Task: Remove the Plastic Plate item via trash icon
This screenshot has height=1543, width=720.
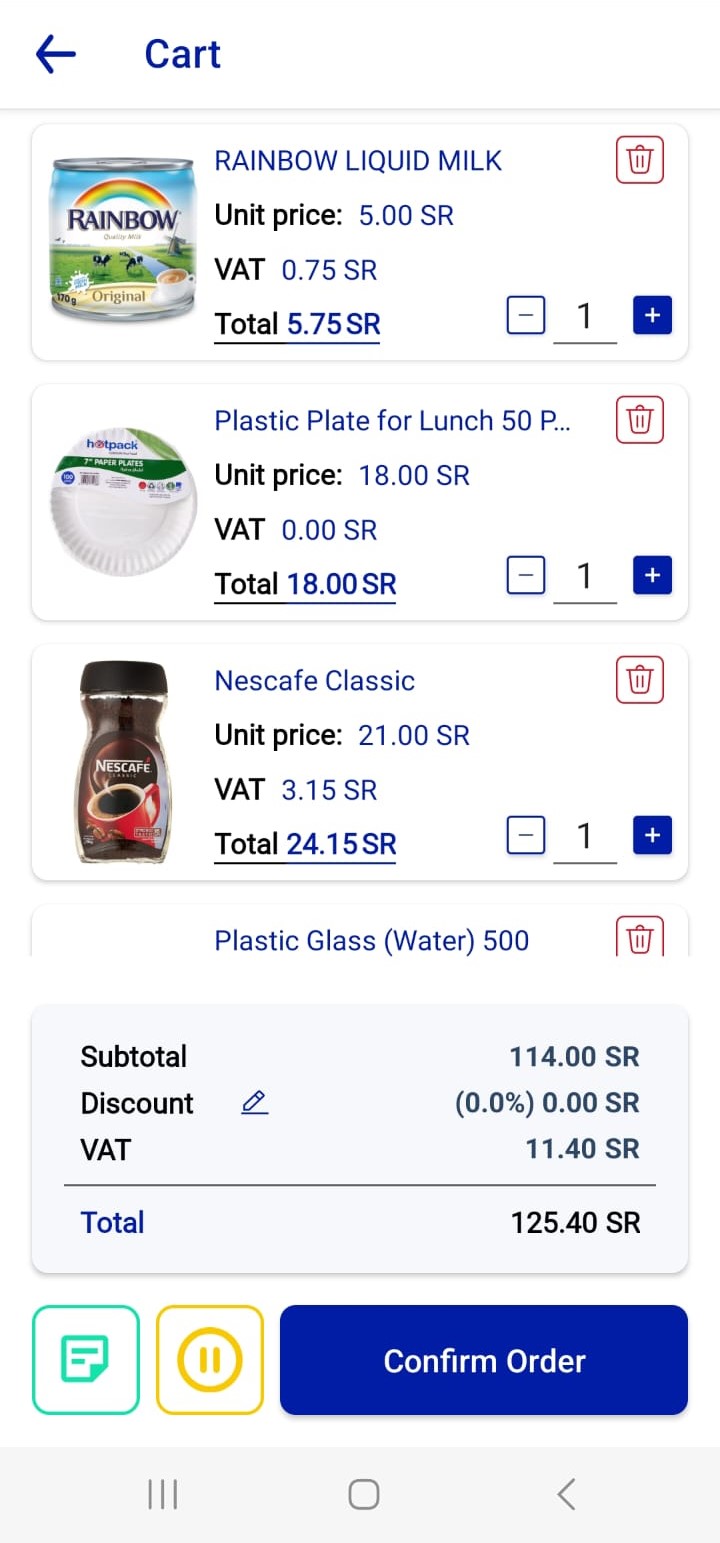Action: pos(640,420)
